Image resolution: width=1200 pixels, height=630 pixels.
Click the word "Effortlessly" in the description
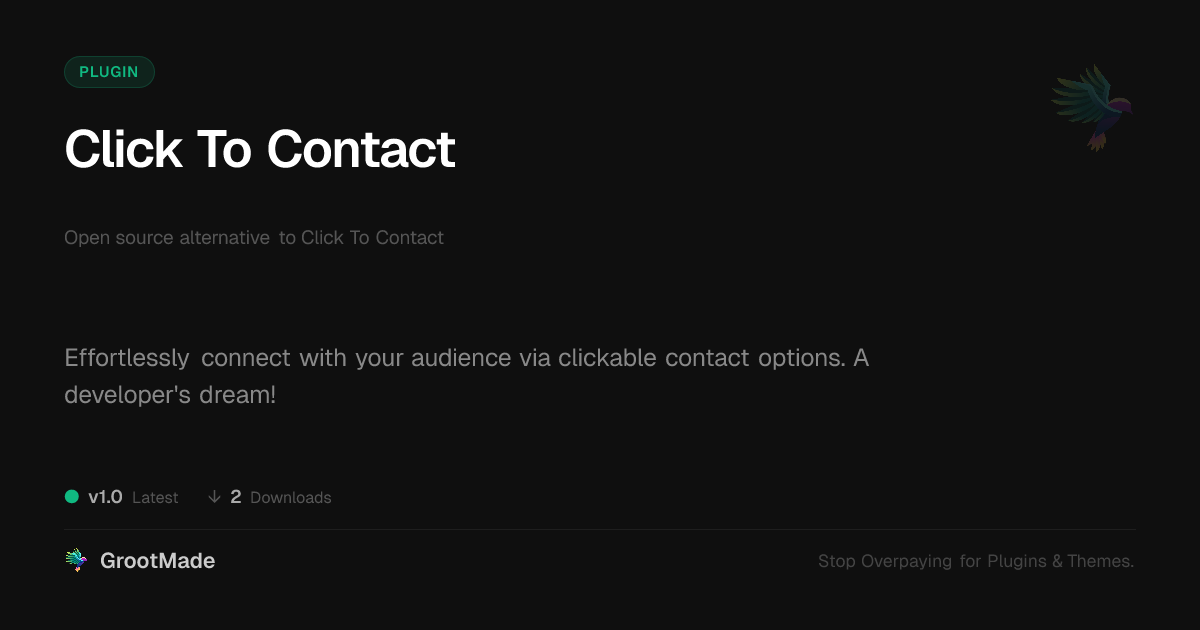127,358
